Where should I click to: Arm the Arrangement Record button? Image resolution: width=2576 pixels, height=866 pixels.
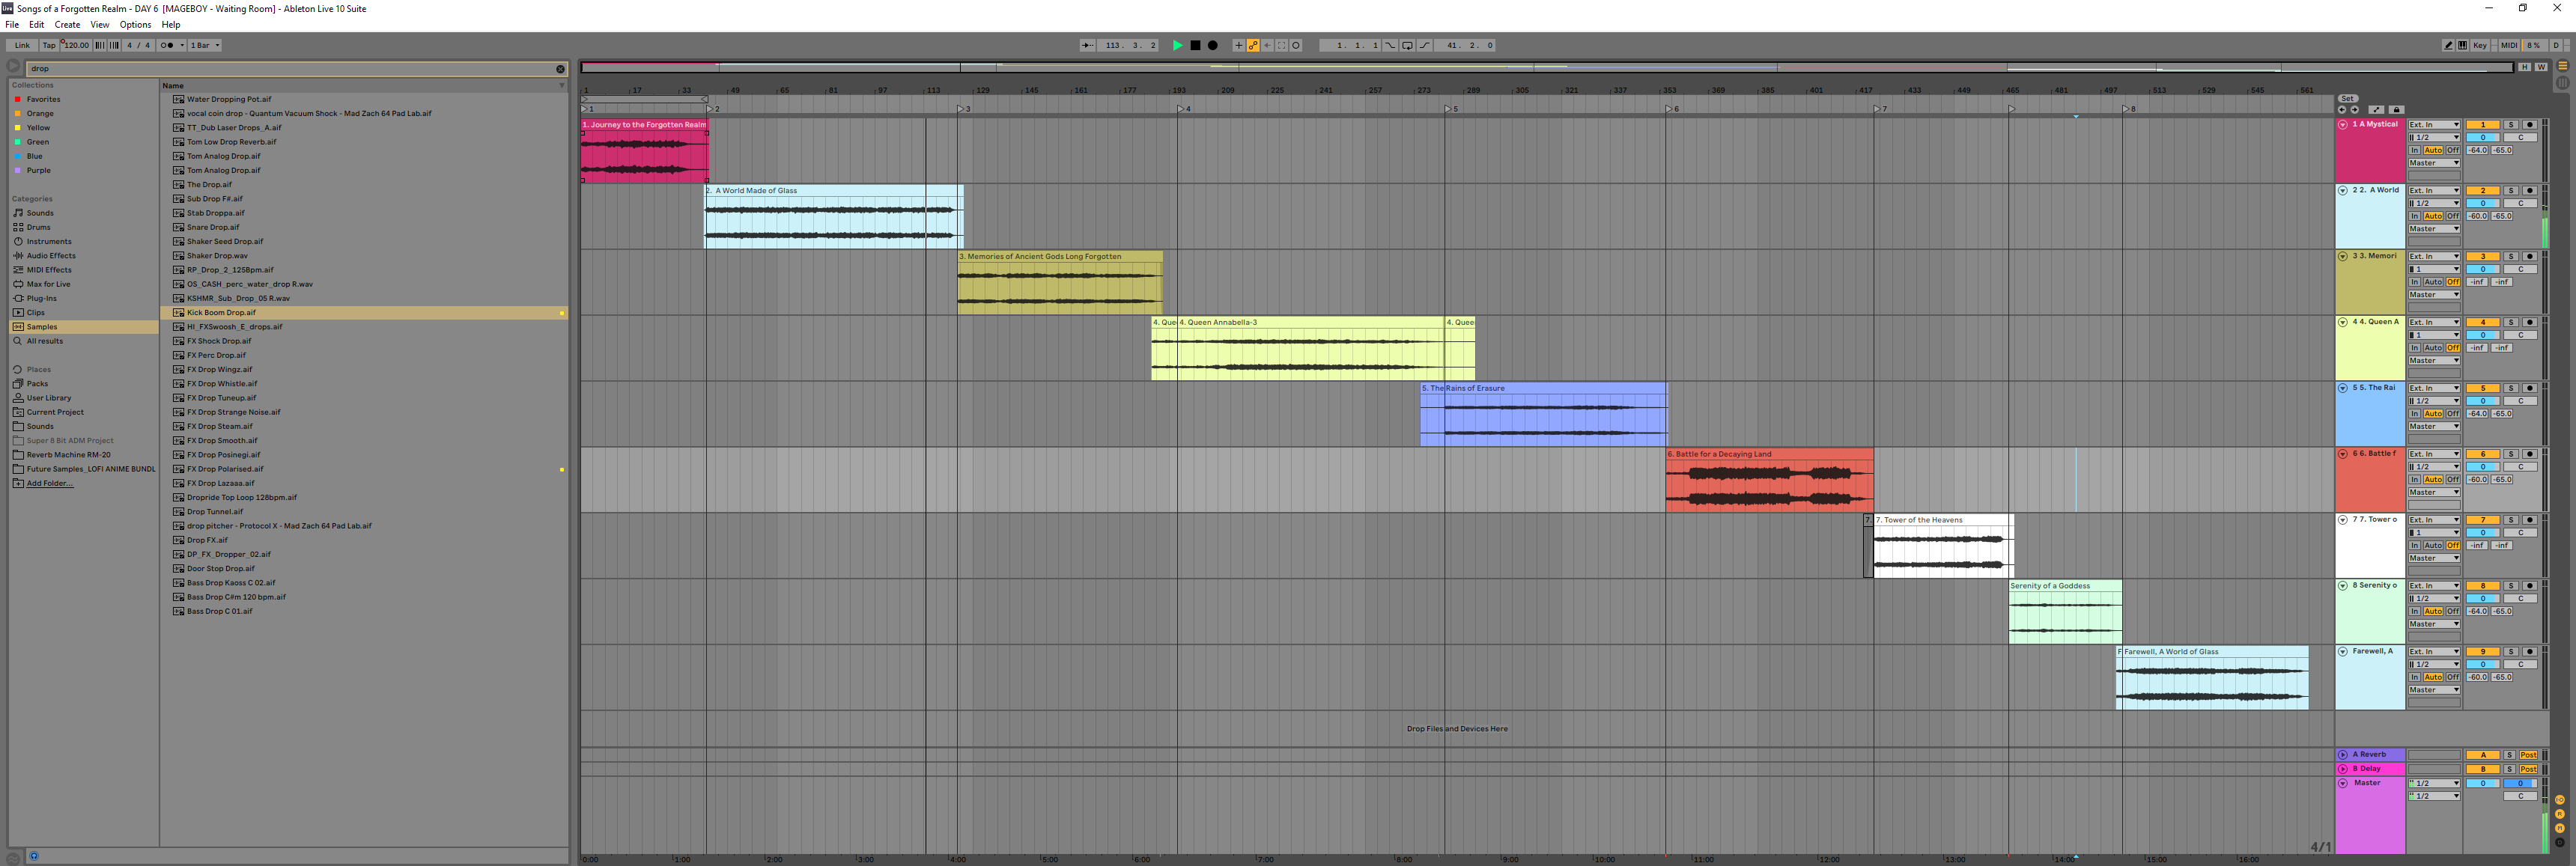pos(1213,45)
